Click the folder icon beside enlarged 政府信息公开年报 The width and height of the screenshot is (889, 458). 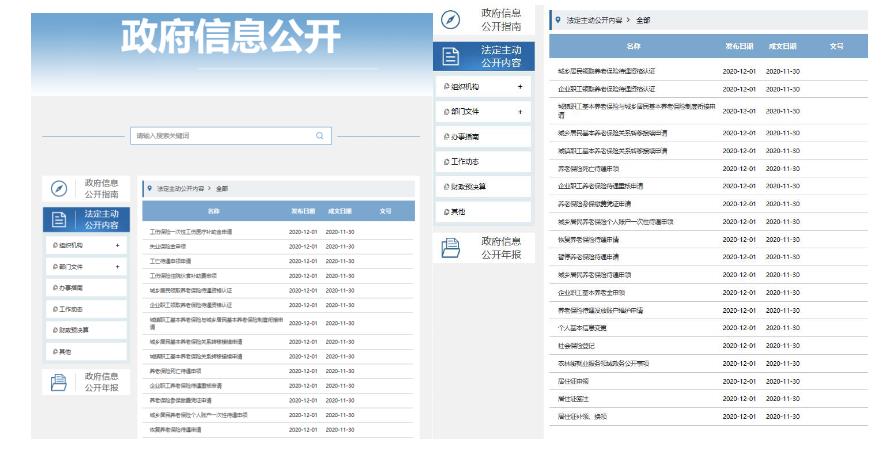[451, 247]
